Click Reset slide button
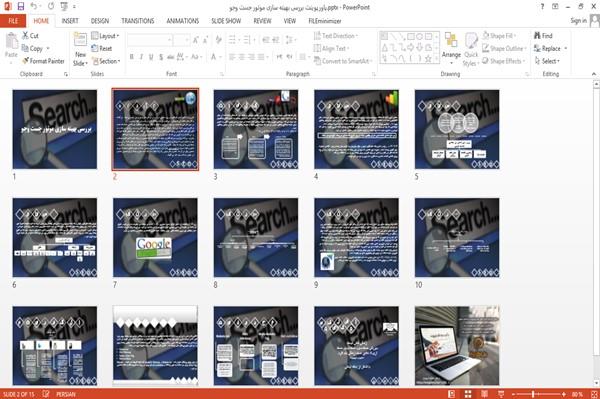The image size is (600, 399). [102, 48]
